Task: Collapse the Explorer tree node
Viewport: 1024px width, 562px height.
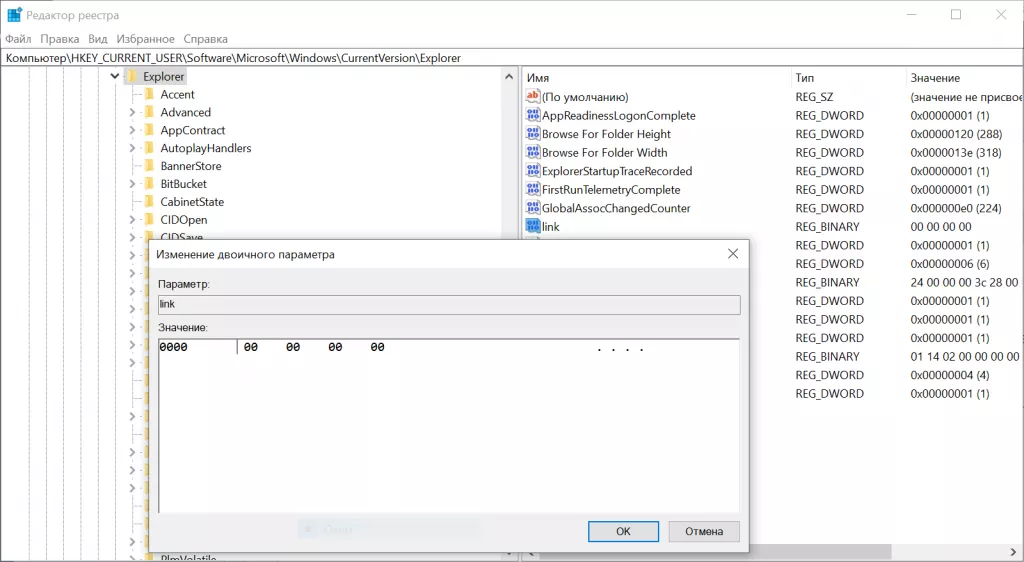Action: (x=115, y=77)
